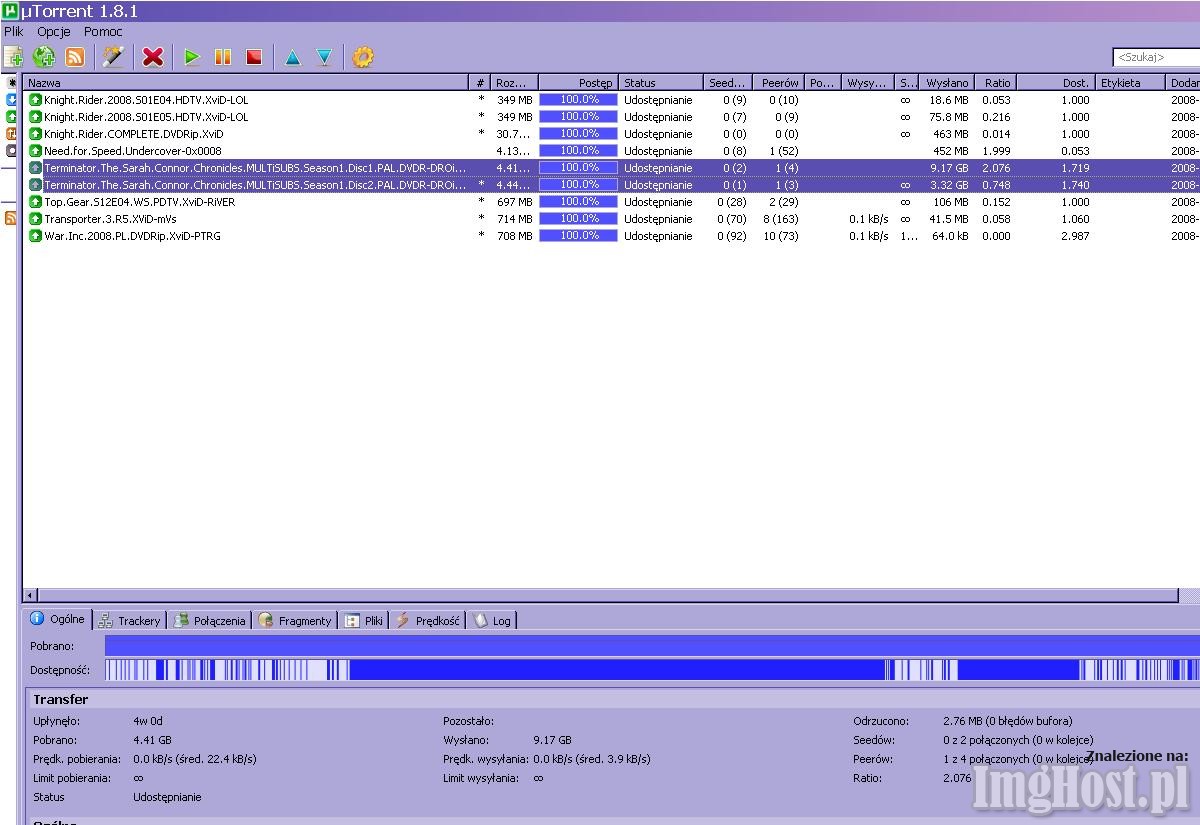Image resolution: width=1200 pixels, height=825 pixels.
Task: Click the green Start torrent icon
Action: click(x=192, y=58)
